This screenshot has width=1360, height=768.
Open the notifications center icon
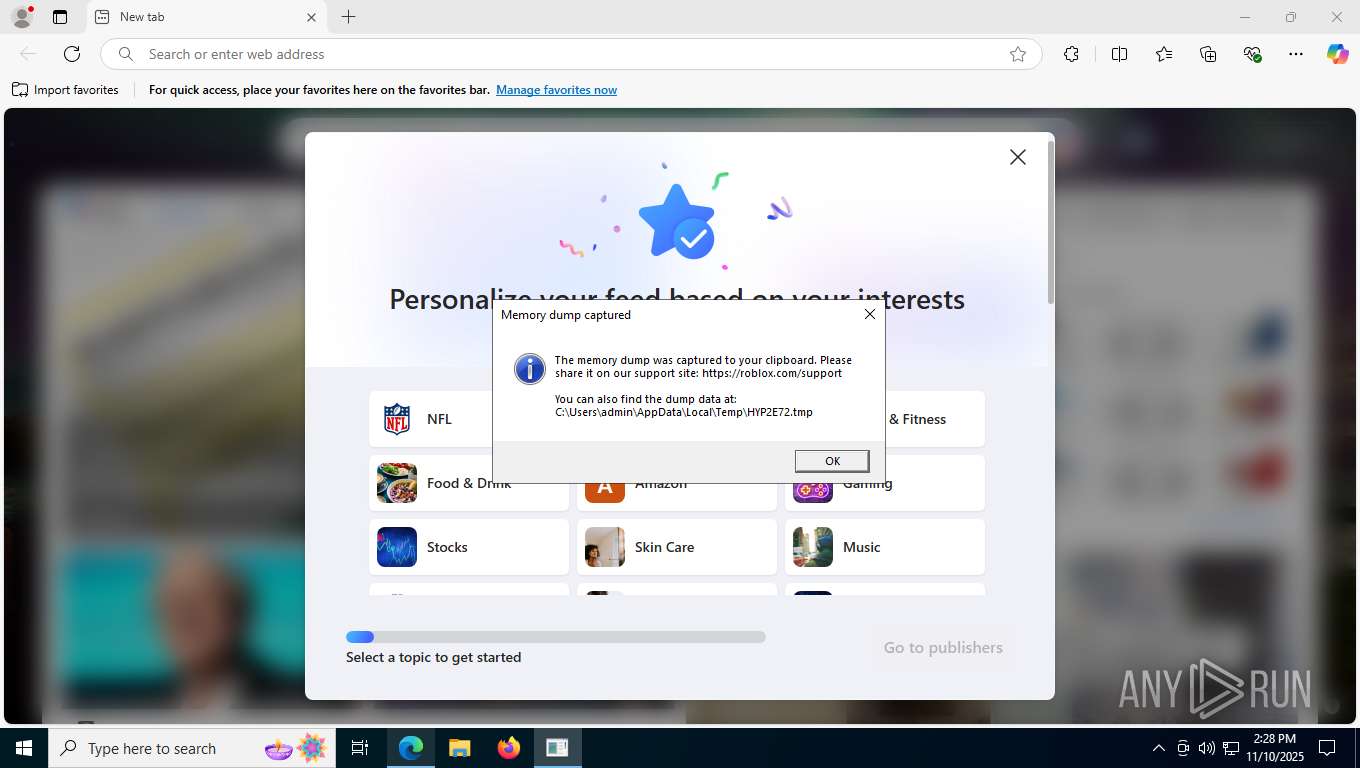pyautogui.click(x=1327, y=748)
